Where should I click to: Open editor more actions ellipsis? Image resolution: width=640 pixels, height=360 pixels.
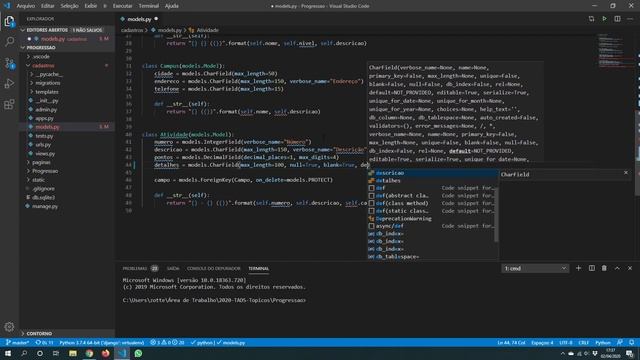click(x=630, y=19)
